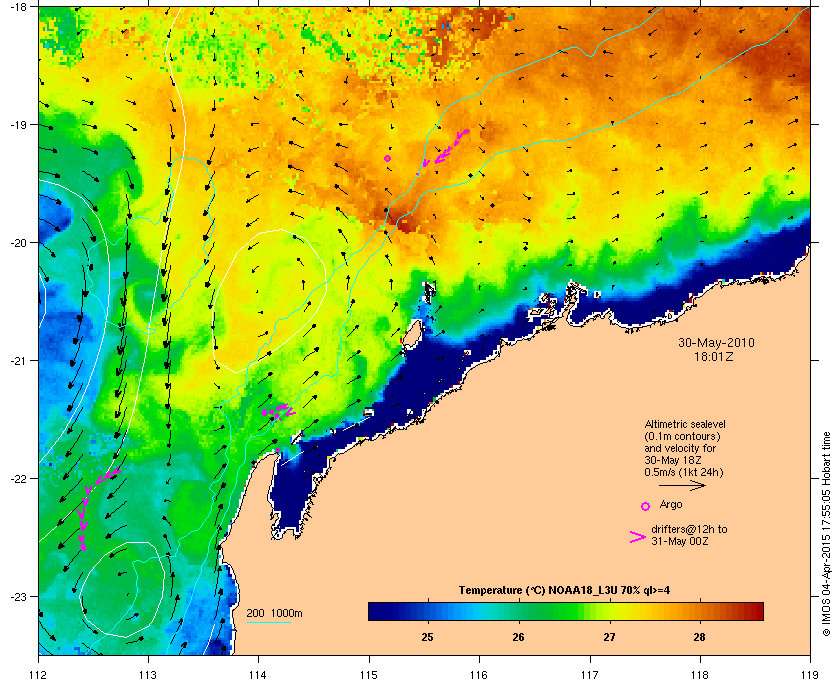The height and width of the screenshot is (680, 840).
Task: Click the magenta drifter chevron in the legend
Action: 638,537
